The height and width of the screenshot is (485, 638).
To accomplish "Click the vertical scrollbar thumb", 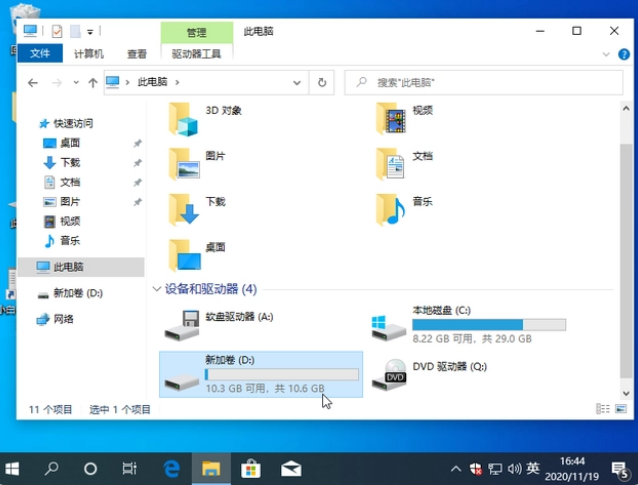I will (626, 260).
